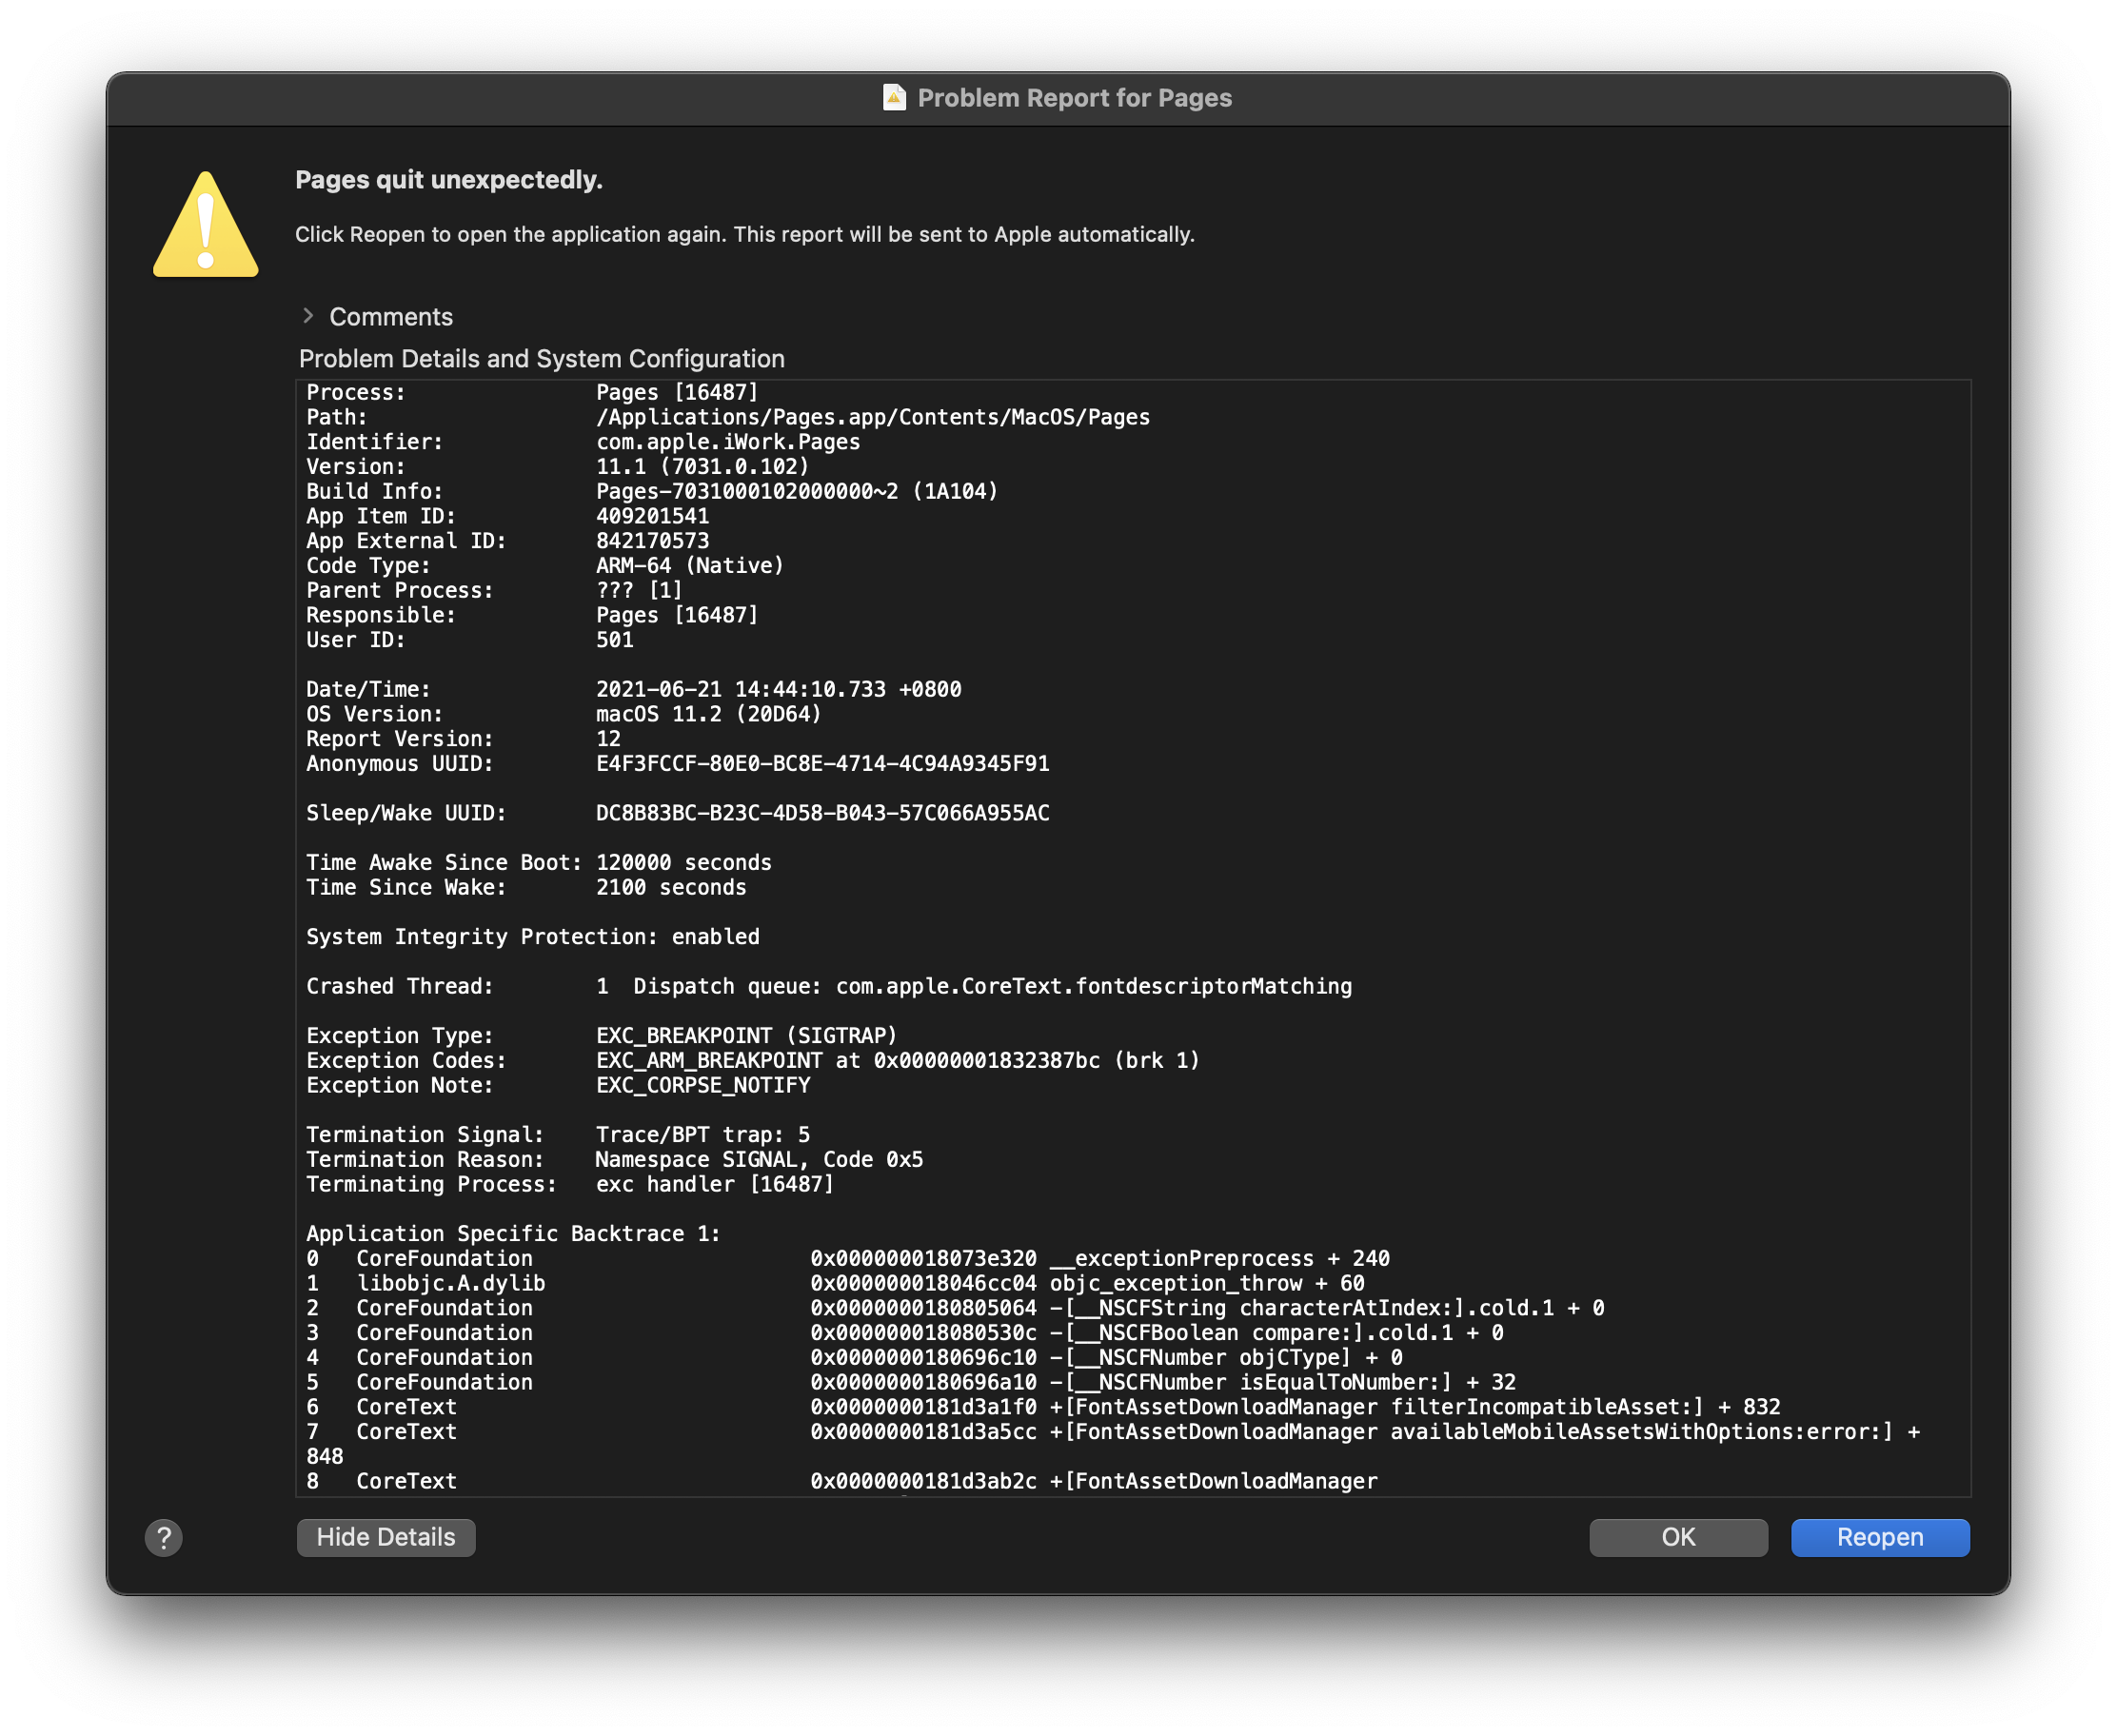The width and height of the screenshot is (2117, 1736).
Task: Click the Anonymous UUID value
Action: point(822,764)
